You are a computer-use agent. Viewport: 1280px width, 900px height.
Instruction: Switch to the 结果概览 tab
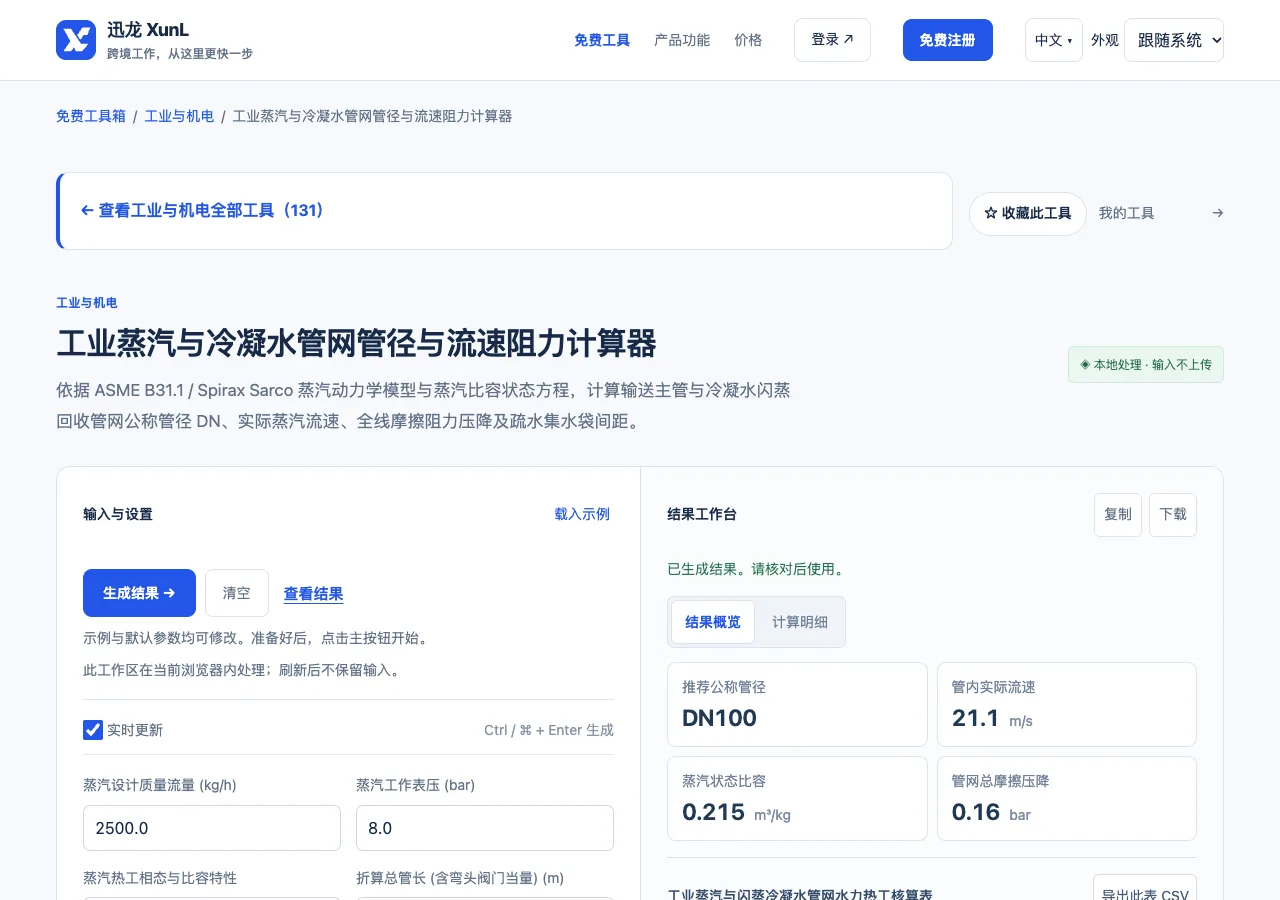tap(713, 622)
